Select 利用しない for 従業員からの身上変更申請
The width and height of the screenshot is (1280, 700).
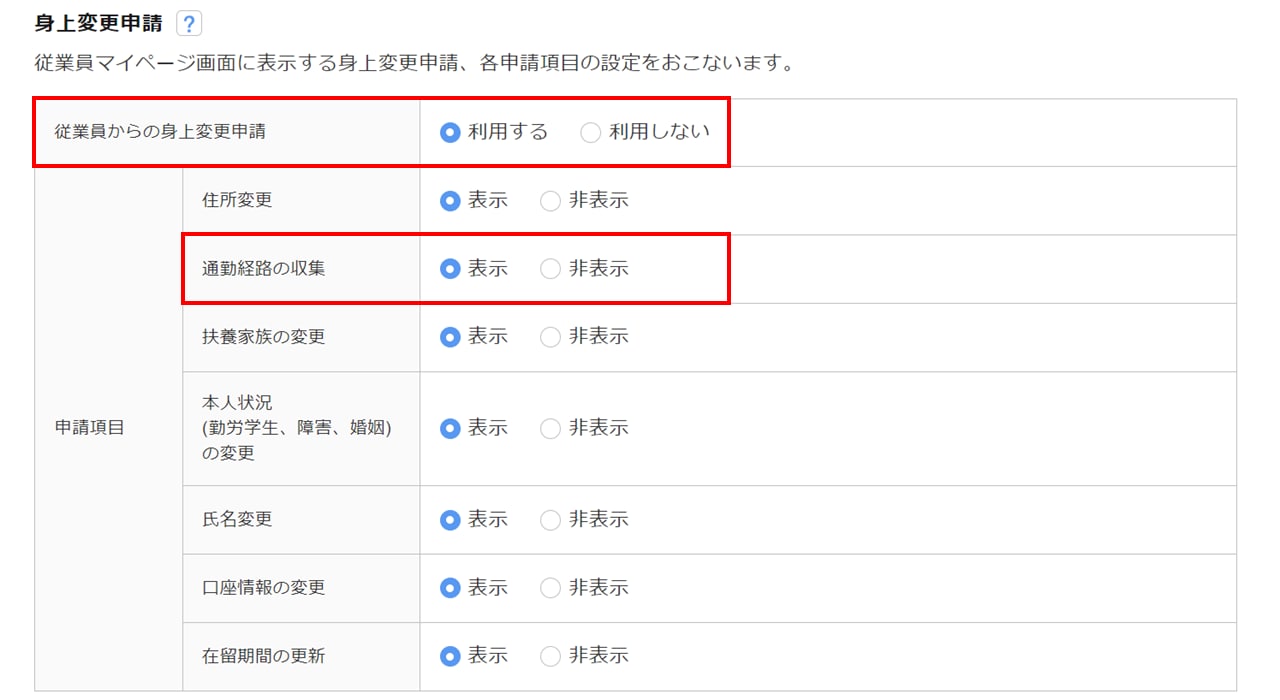coord(591,133)
